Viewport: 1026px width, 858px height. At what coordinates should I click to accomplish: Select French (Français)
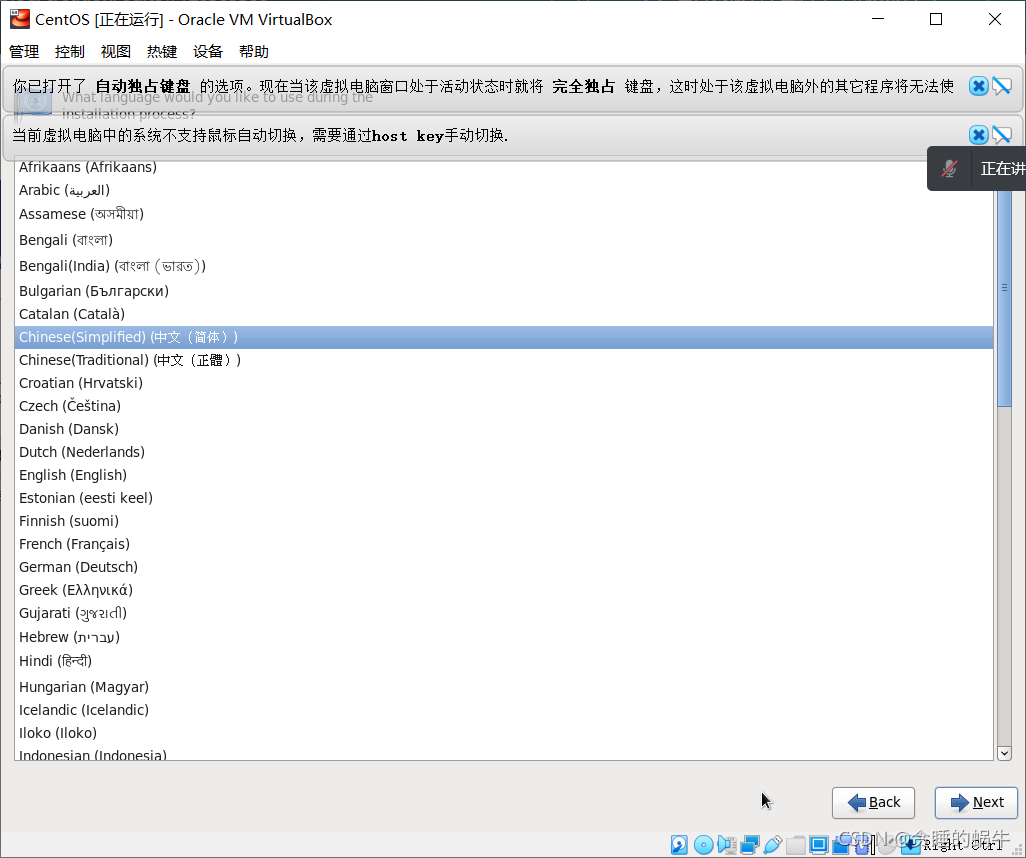click(x=503, y=544)
